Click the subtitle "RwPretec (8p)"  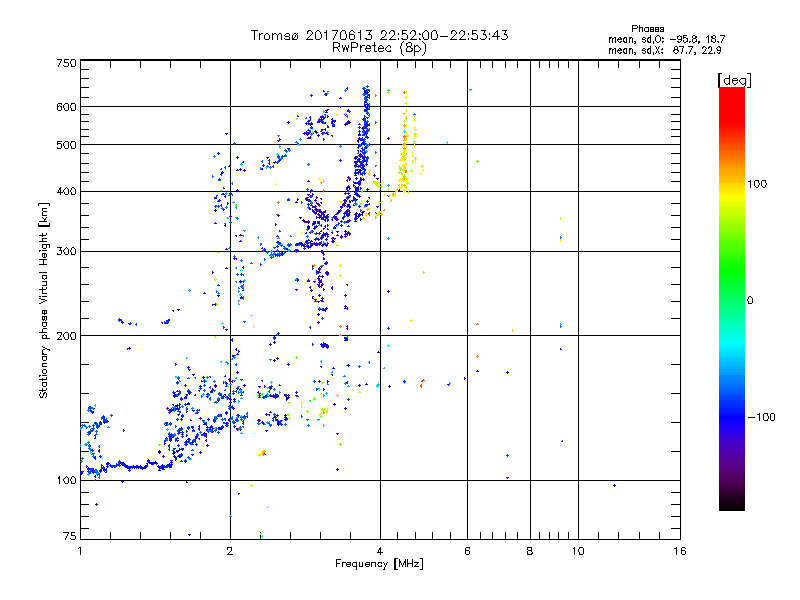coord(379,48)
